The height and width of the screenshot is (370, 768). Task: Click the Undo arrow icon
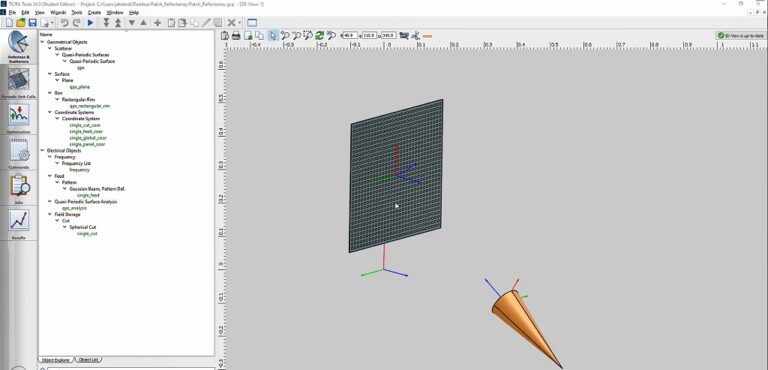64,23
